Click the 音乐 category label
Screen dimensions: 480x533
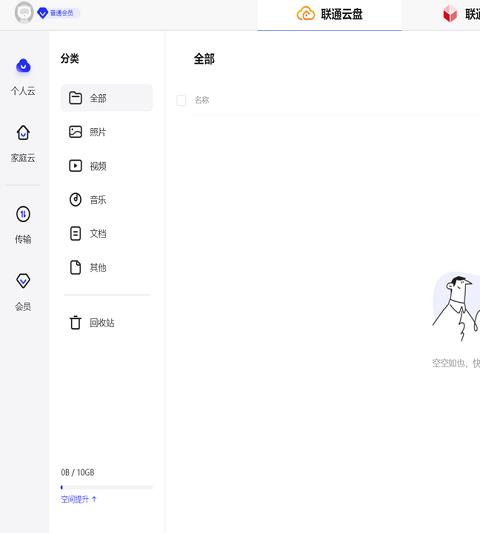pyautogui.click(x=98, y=200)
